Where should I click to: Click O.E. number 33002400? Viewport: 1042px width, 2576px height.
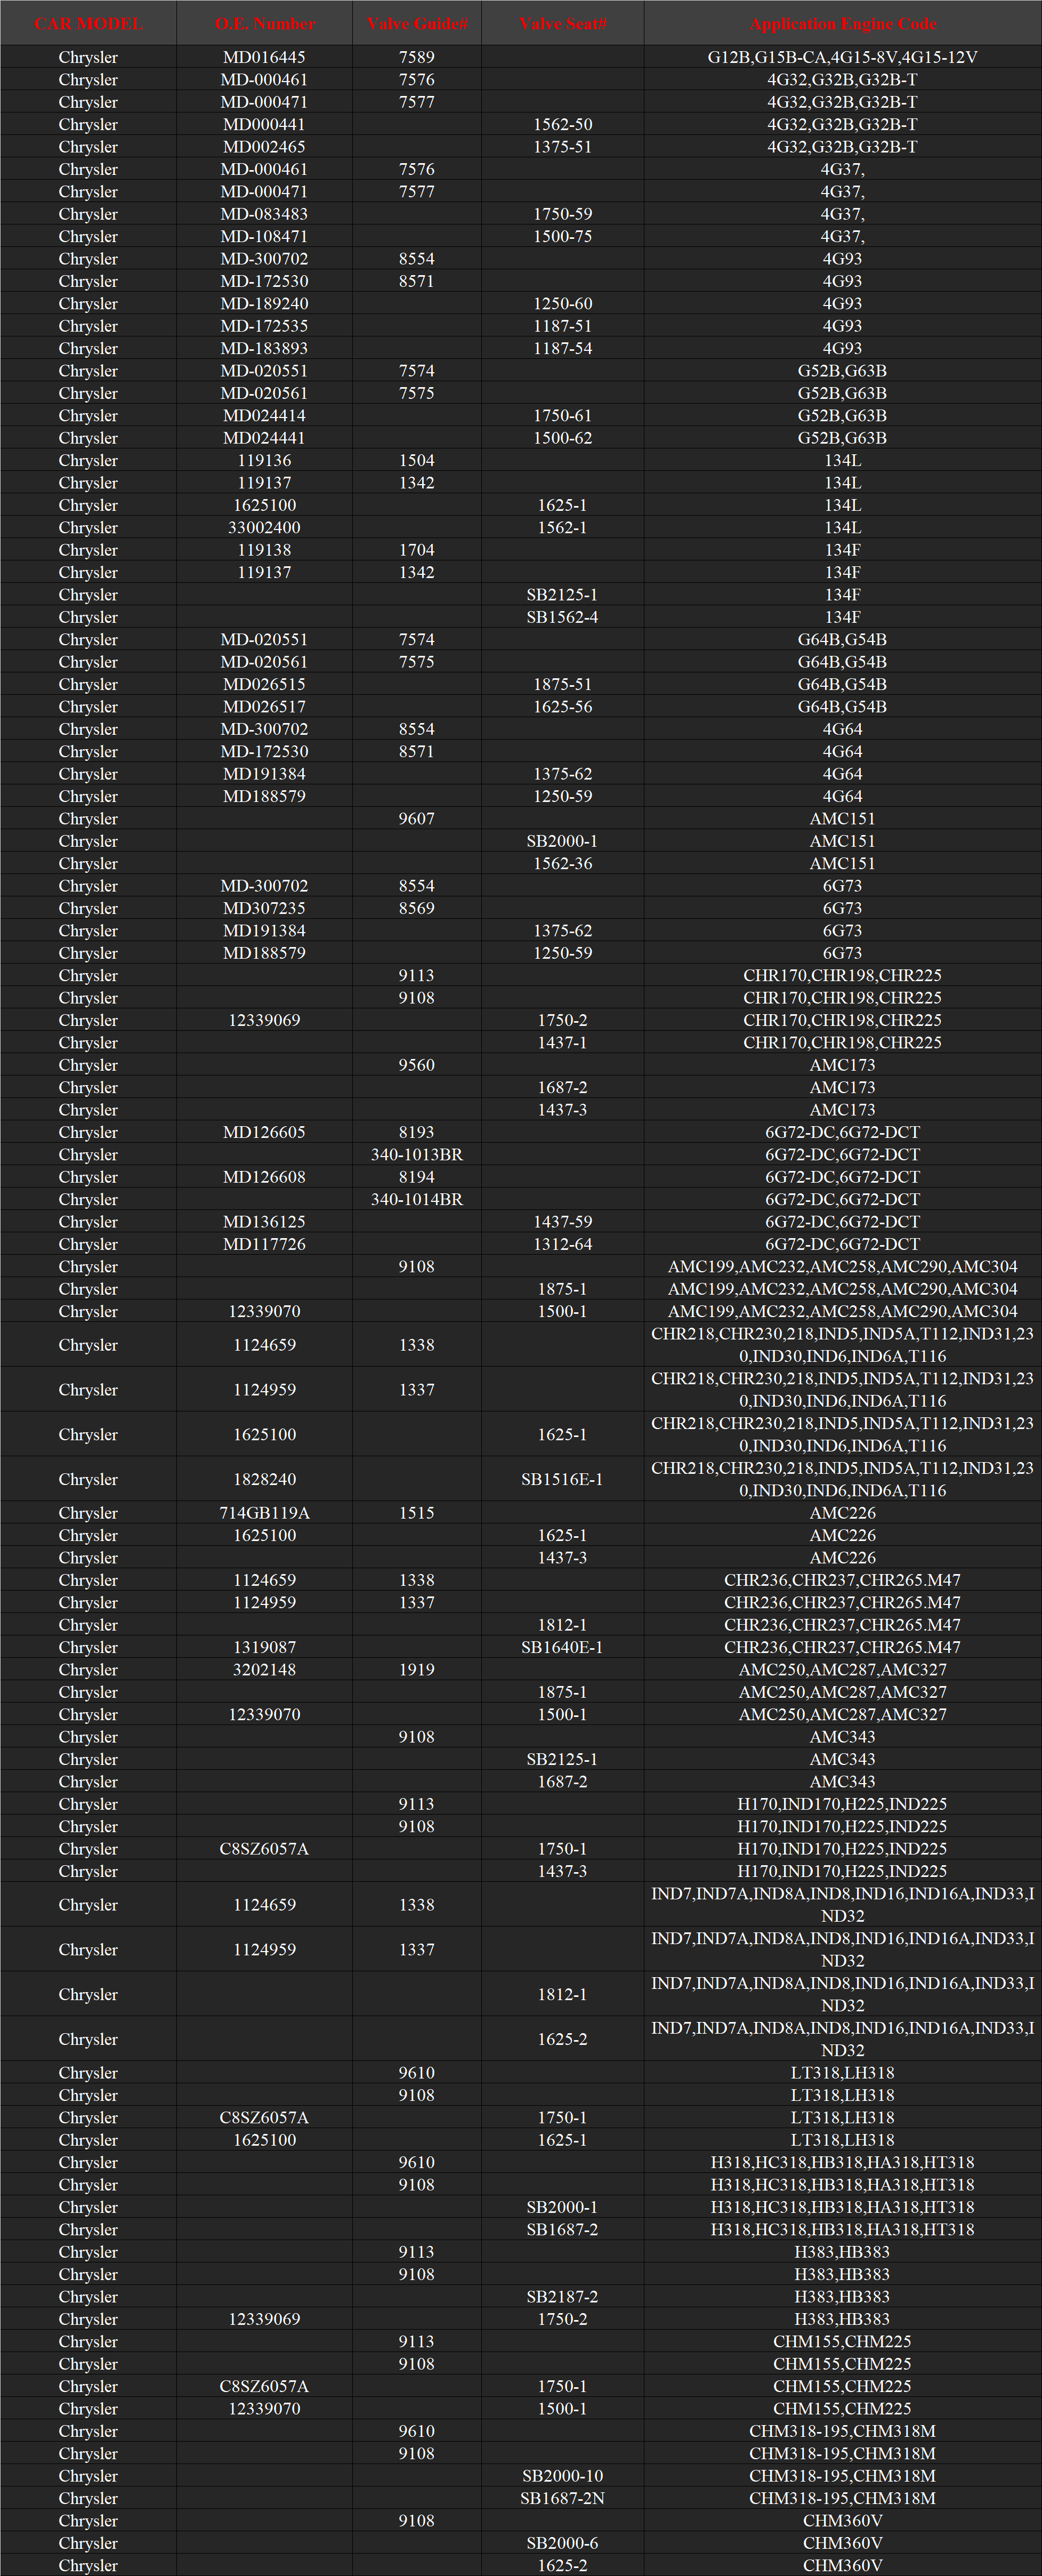click(265, 527)
